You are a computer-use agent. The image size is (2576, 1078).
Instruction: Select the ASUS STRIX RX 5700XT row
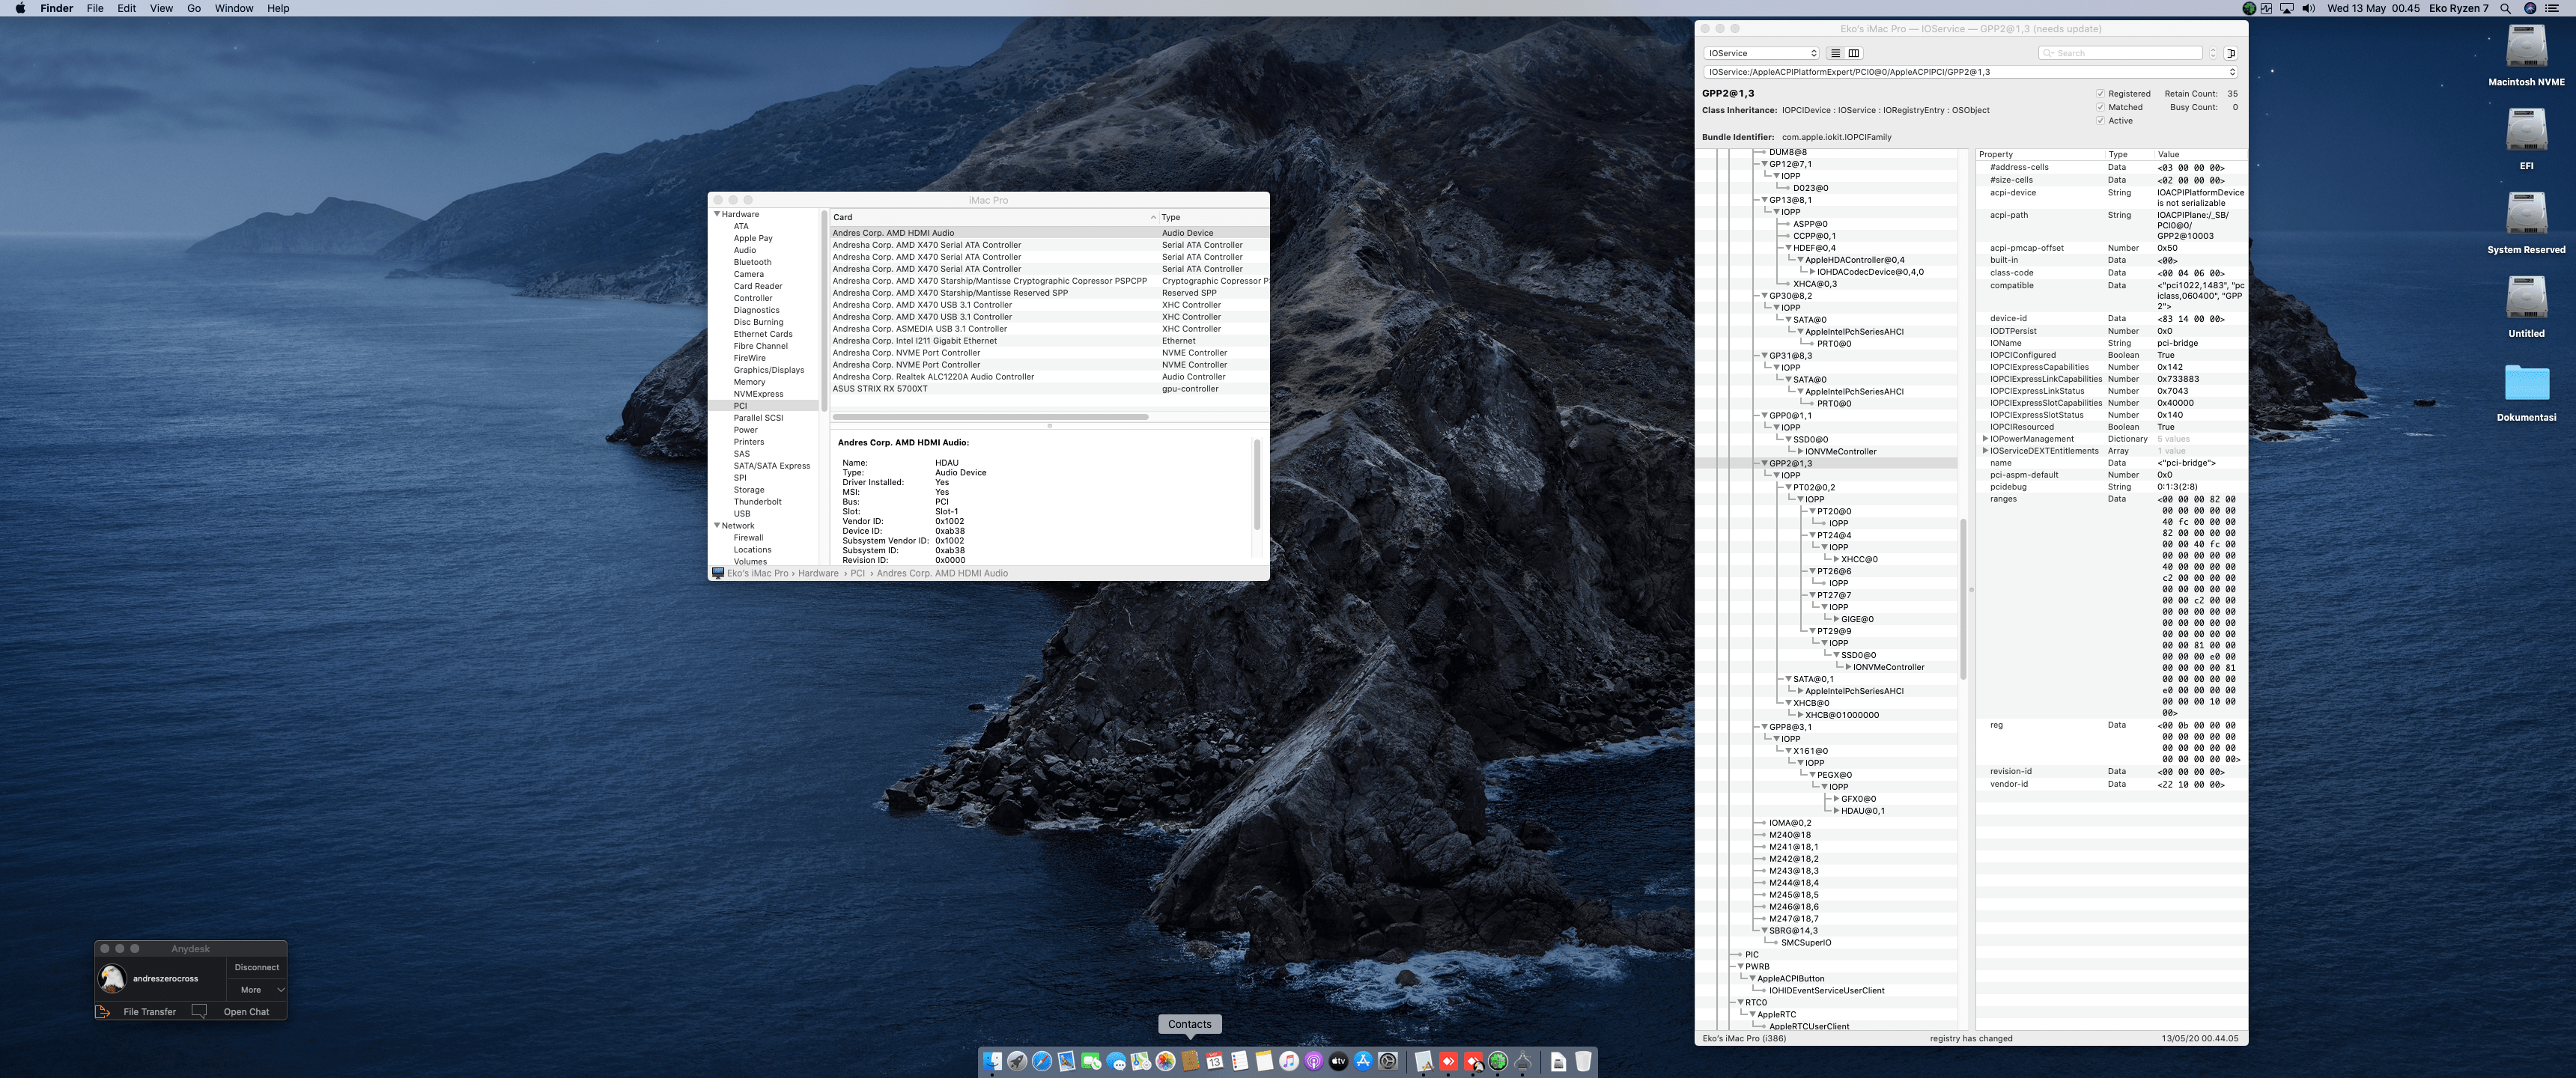click(x=1048, y=389)
